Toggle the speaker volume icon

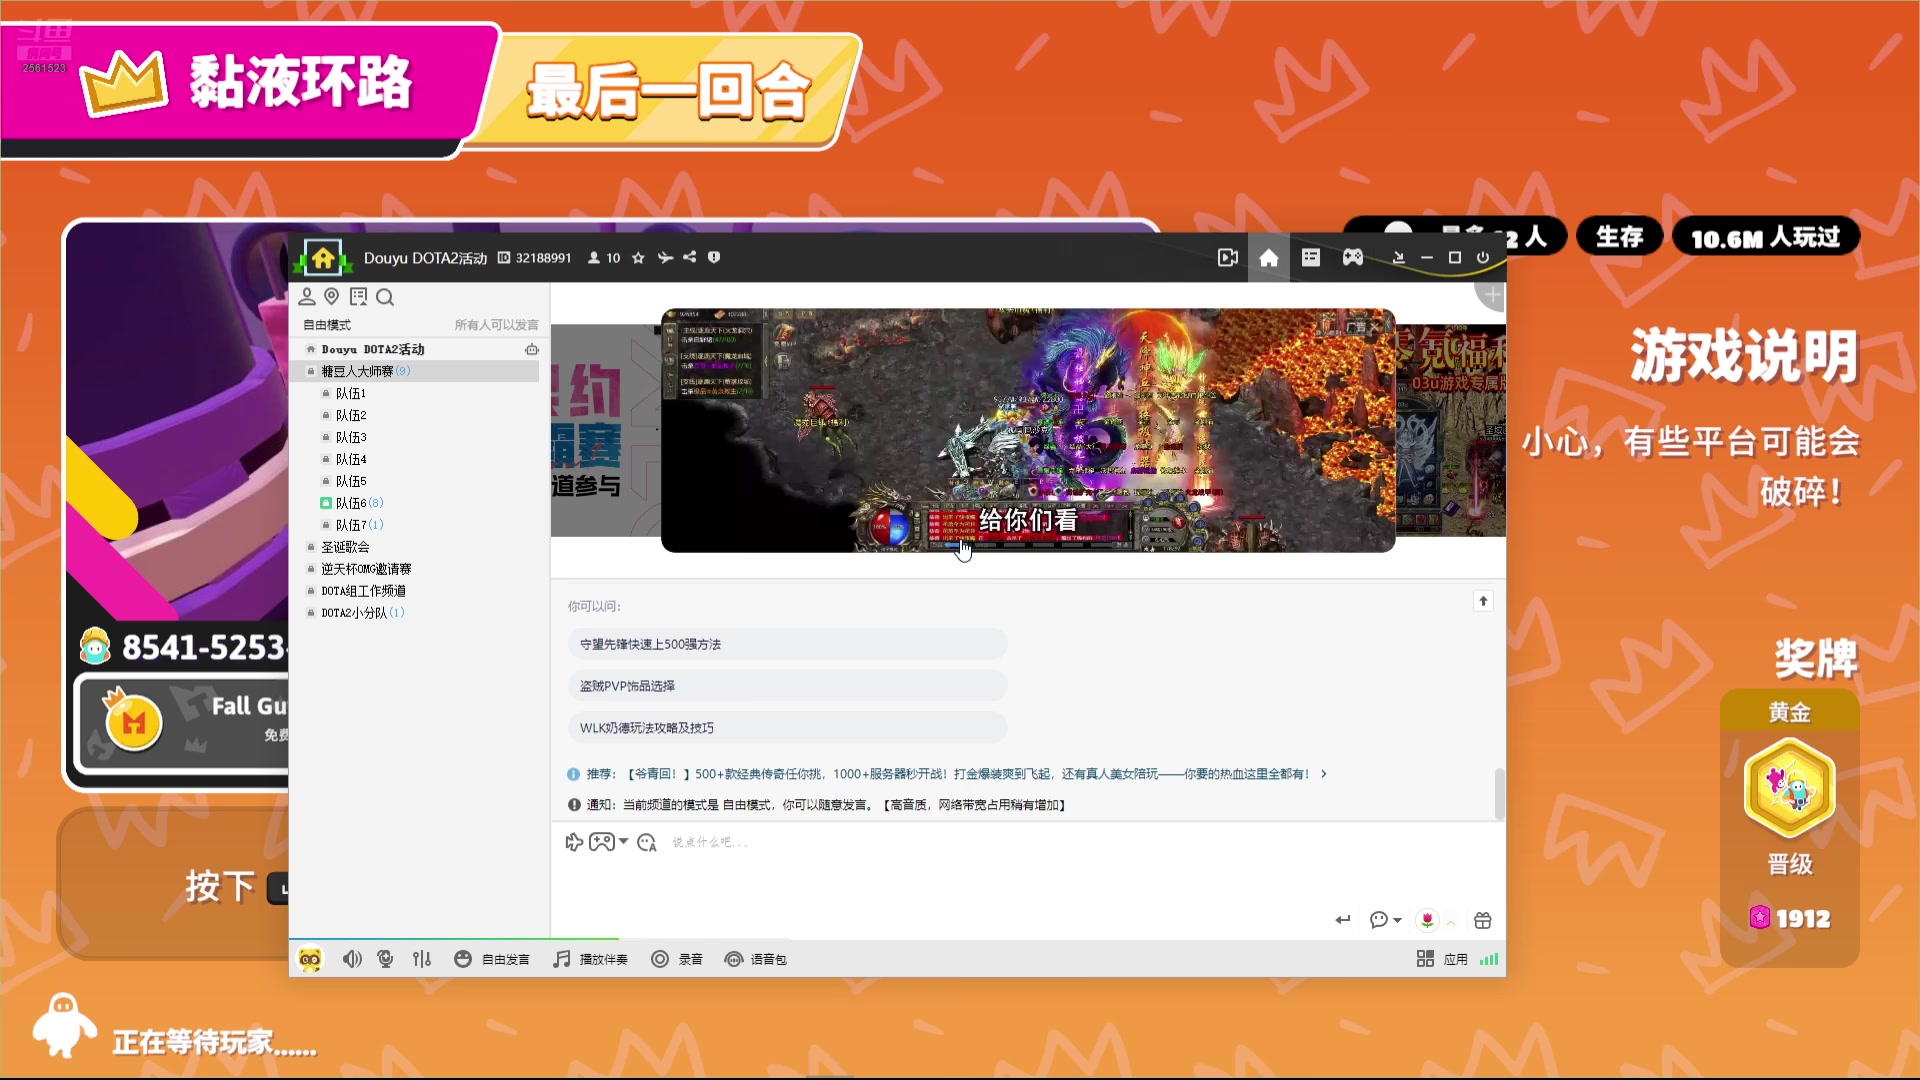[352, 959]
